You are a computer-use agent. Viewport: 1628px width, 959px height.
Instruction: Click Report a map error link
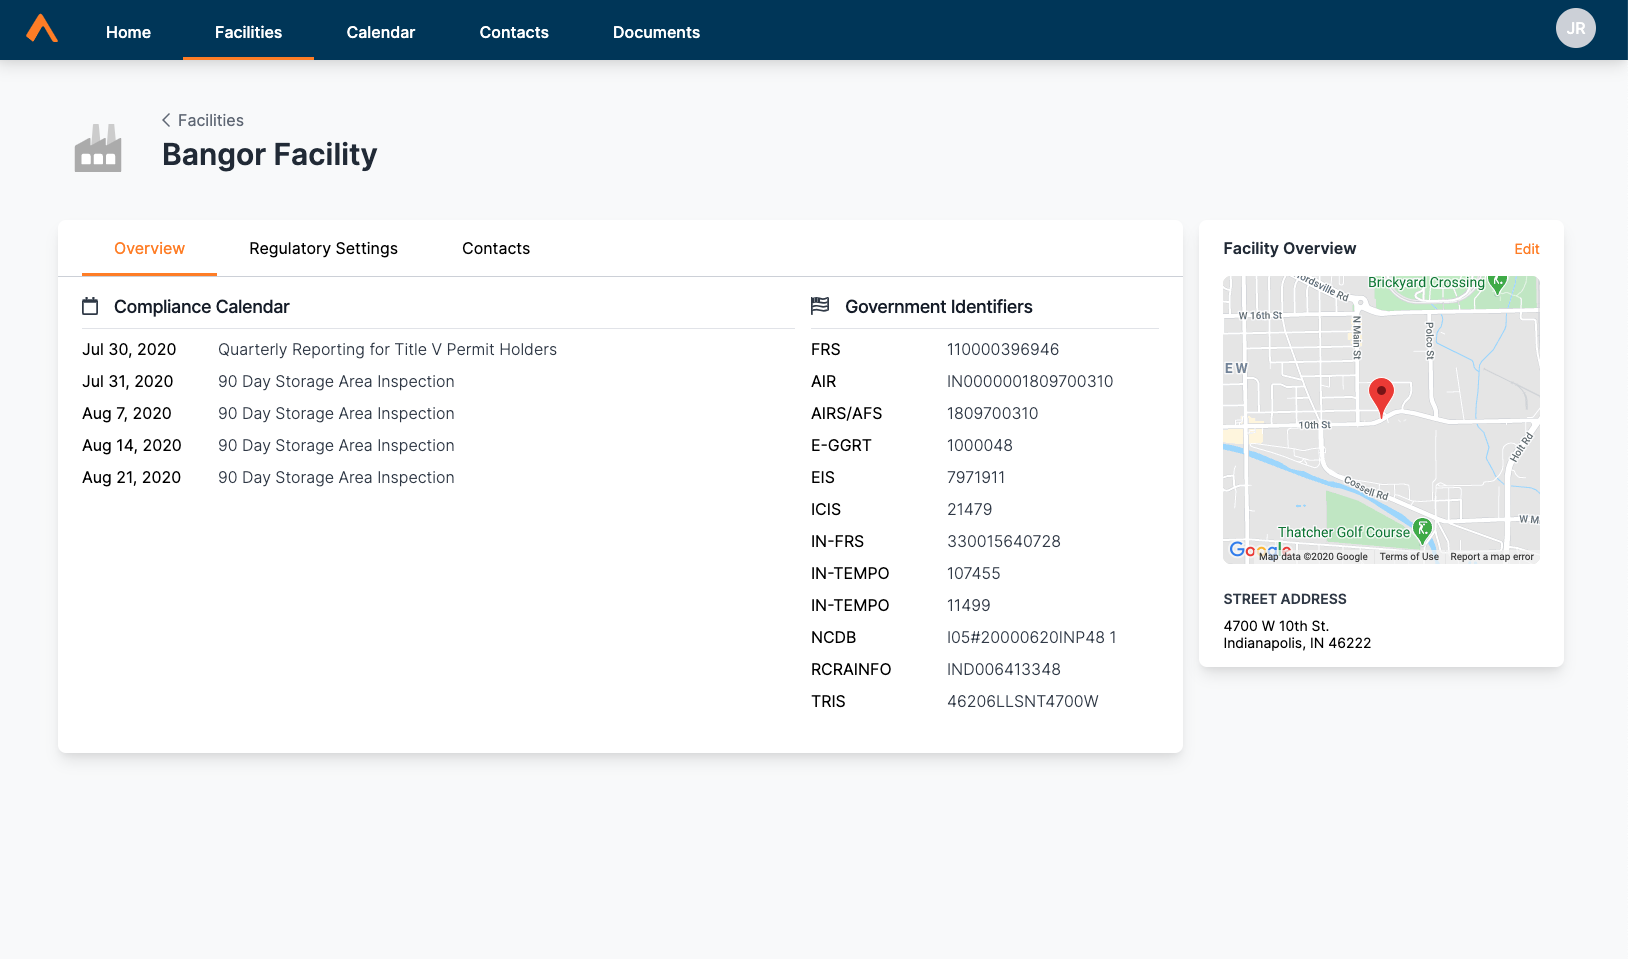[x=1491, y=557]
